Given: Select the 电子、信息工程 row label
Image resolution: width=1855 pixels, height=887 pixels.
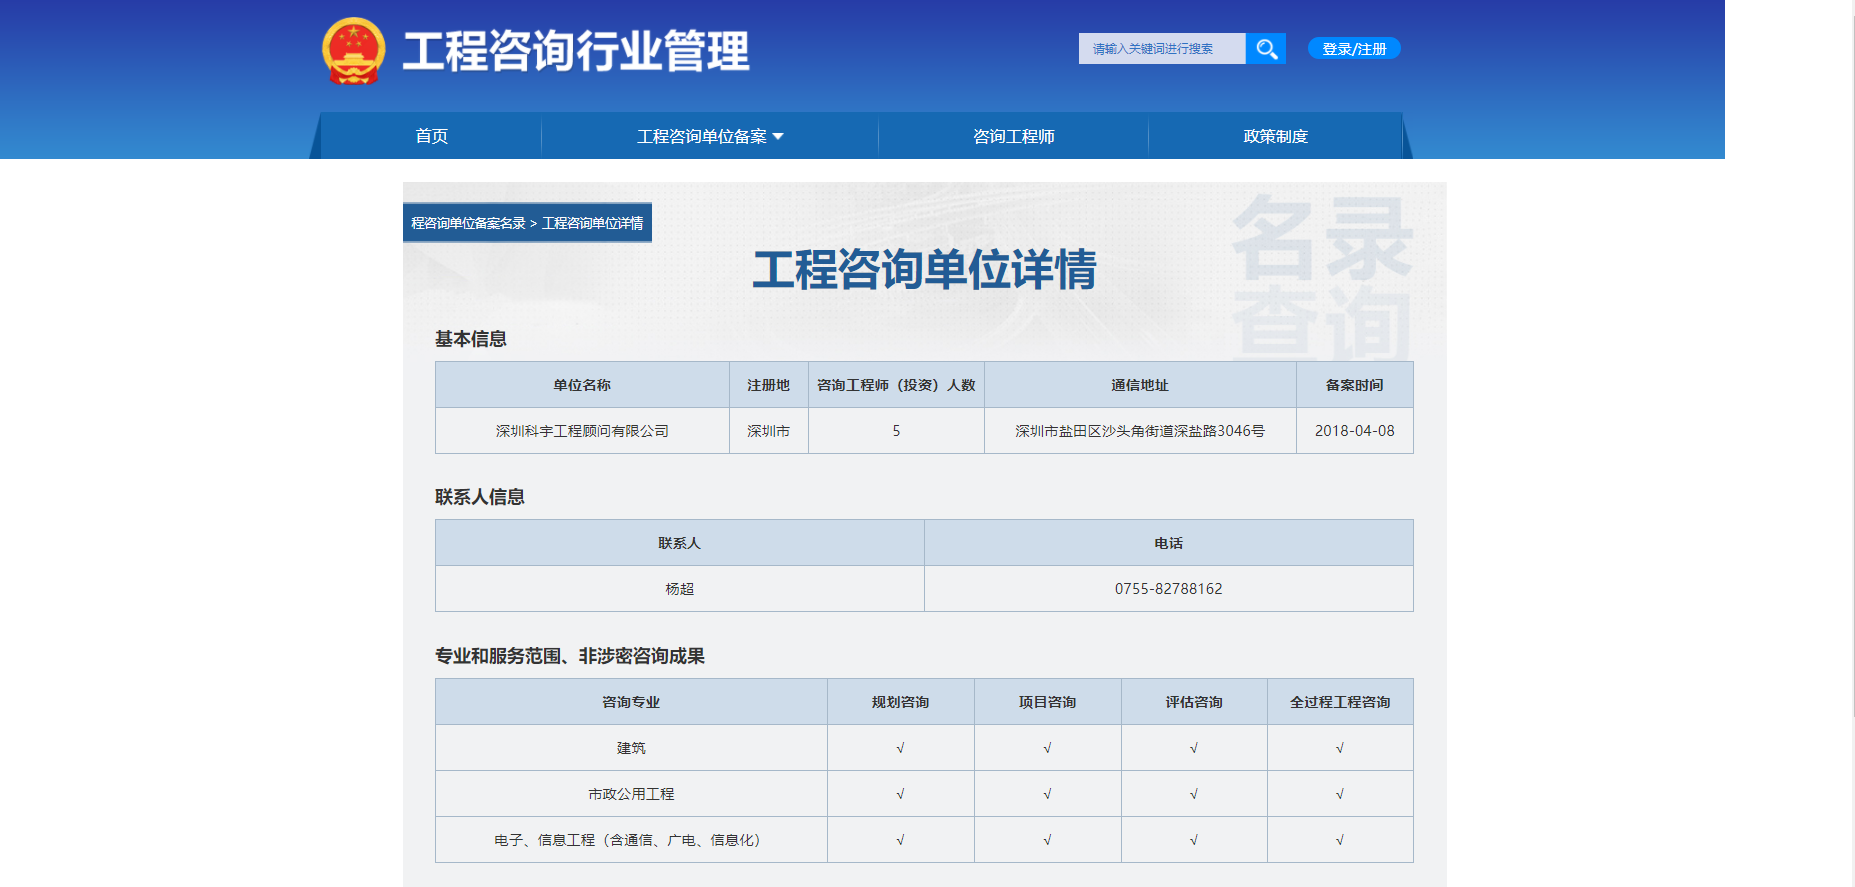Looking at the screenshot, I should pyautogui.click(x=631, y=840).
